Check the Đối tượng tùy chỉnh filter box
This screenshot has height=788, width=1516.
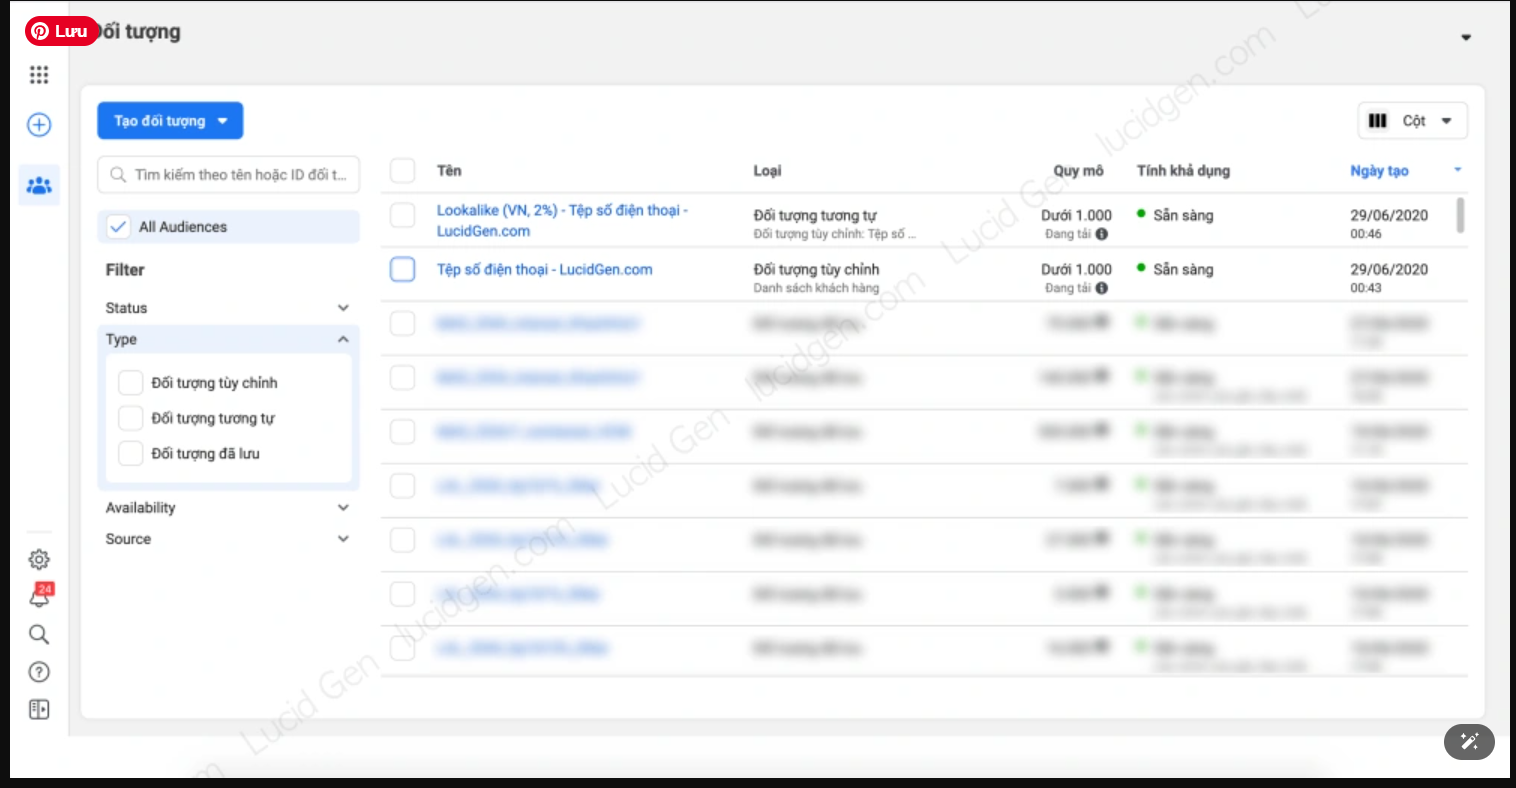(130, 383)
